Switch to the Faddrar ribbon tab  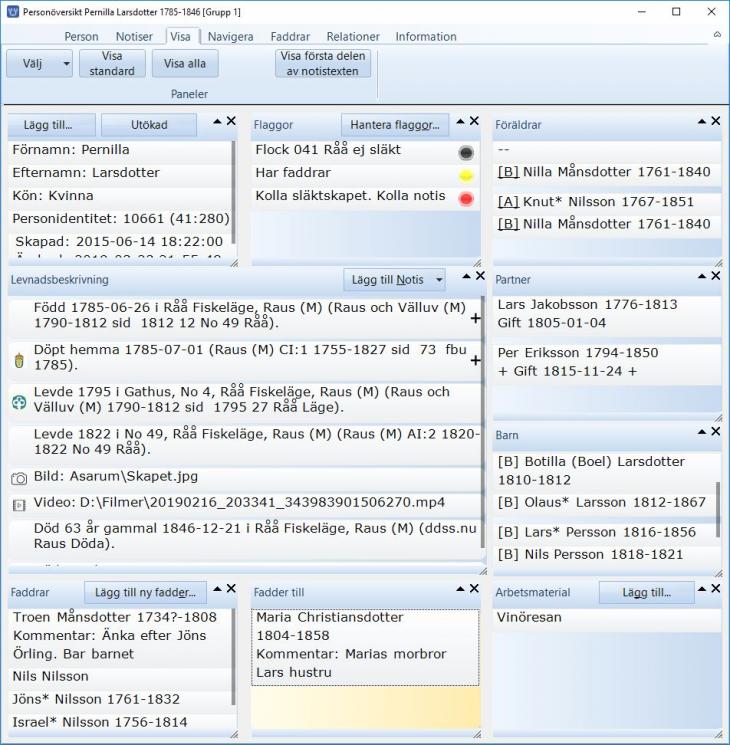tap(290, 37)
